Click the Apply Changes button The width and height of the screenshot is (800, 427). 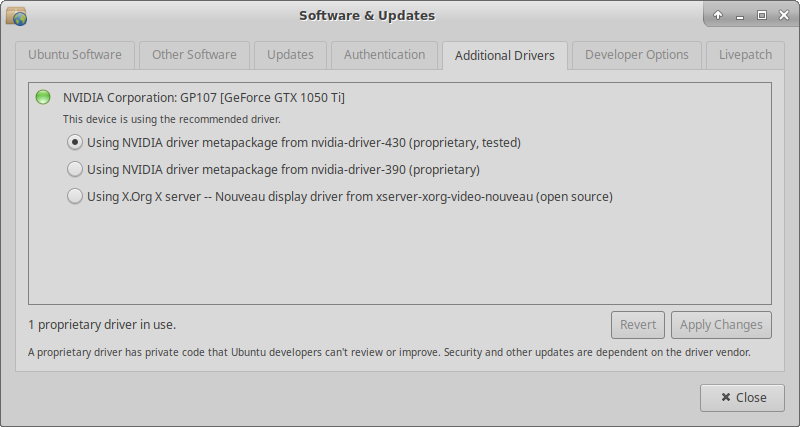pyautogui.click(x=721, y=324)
